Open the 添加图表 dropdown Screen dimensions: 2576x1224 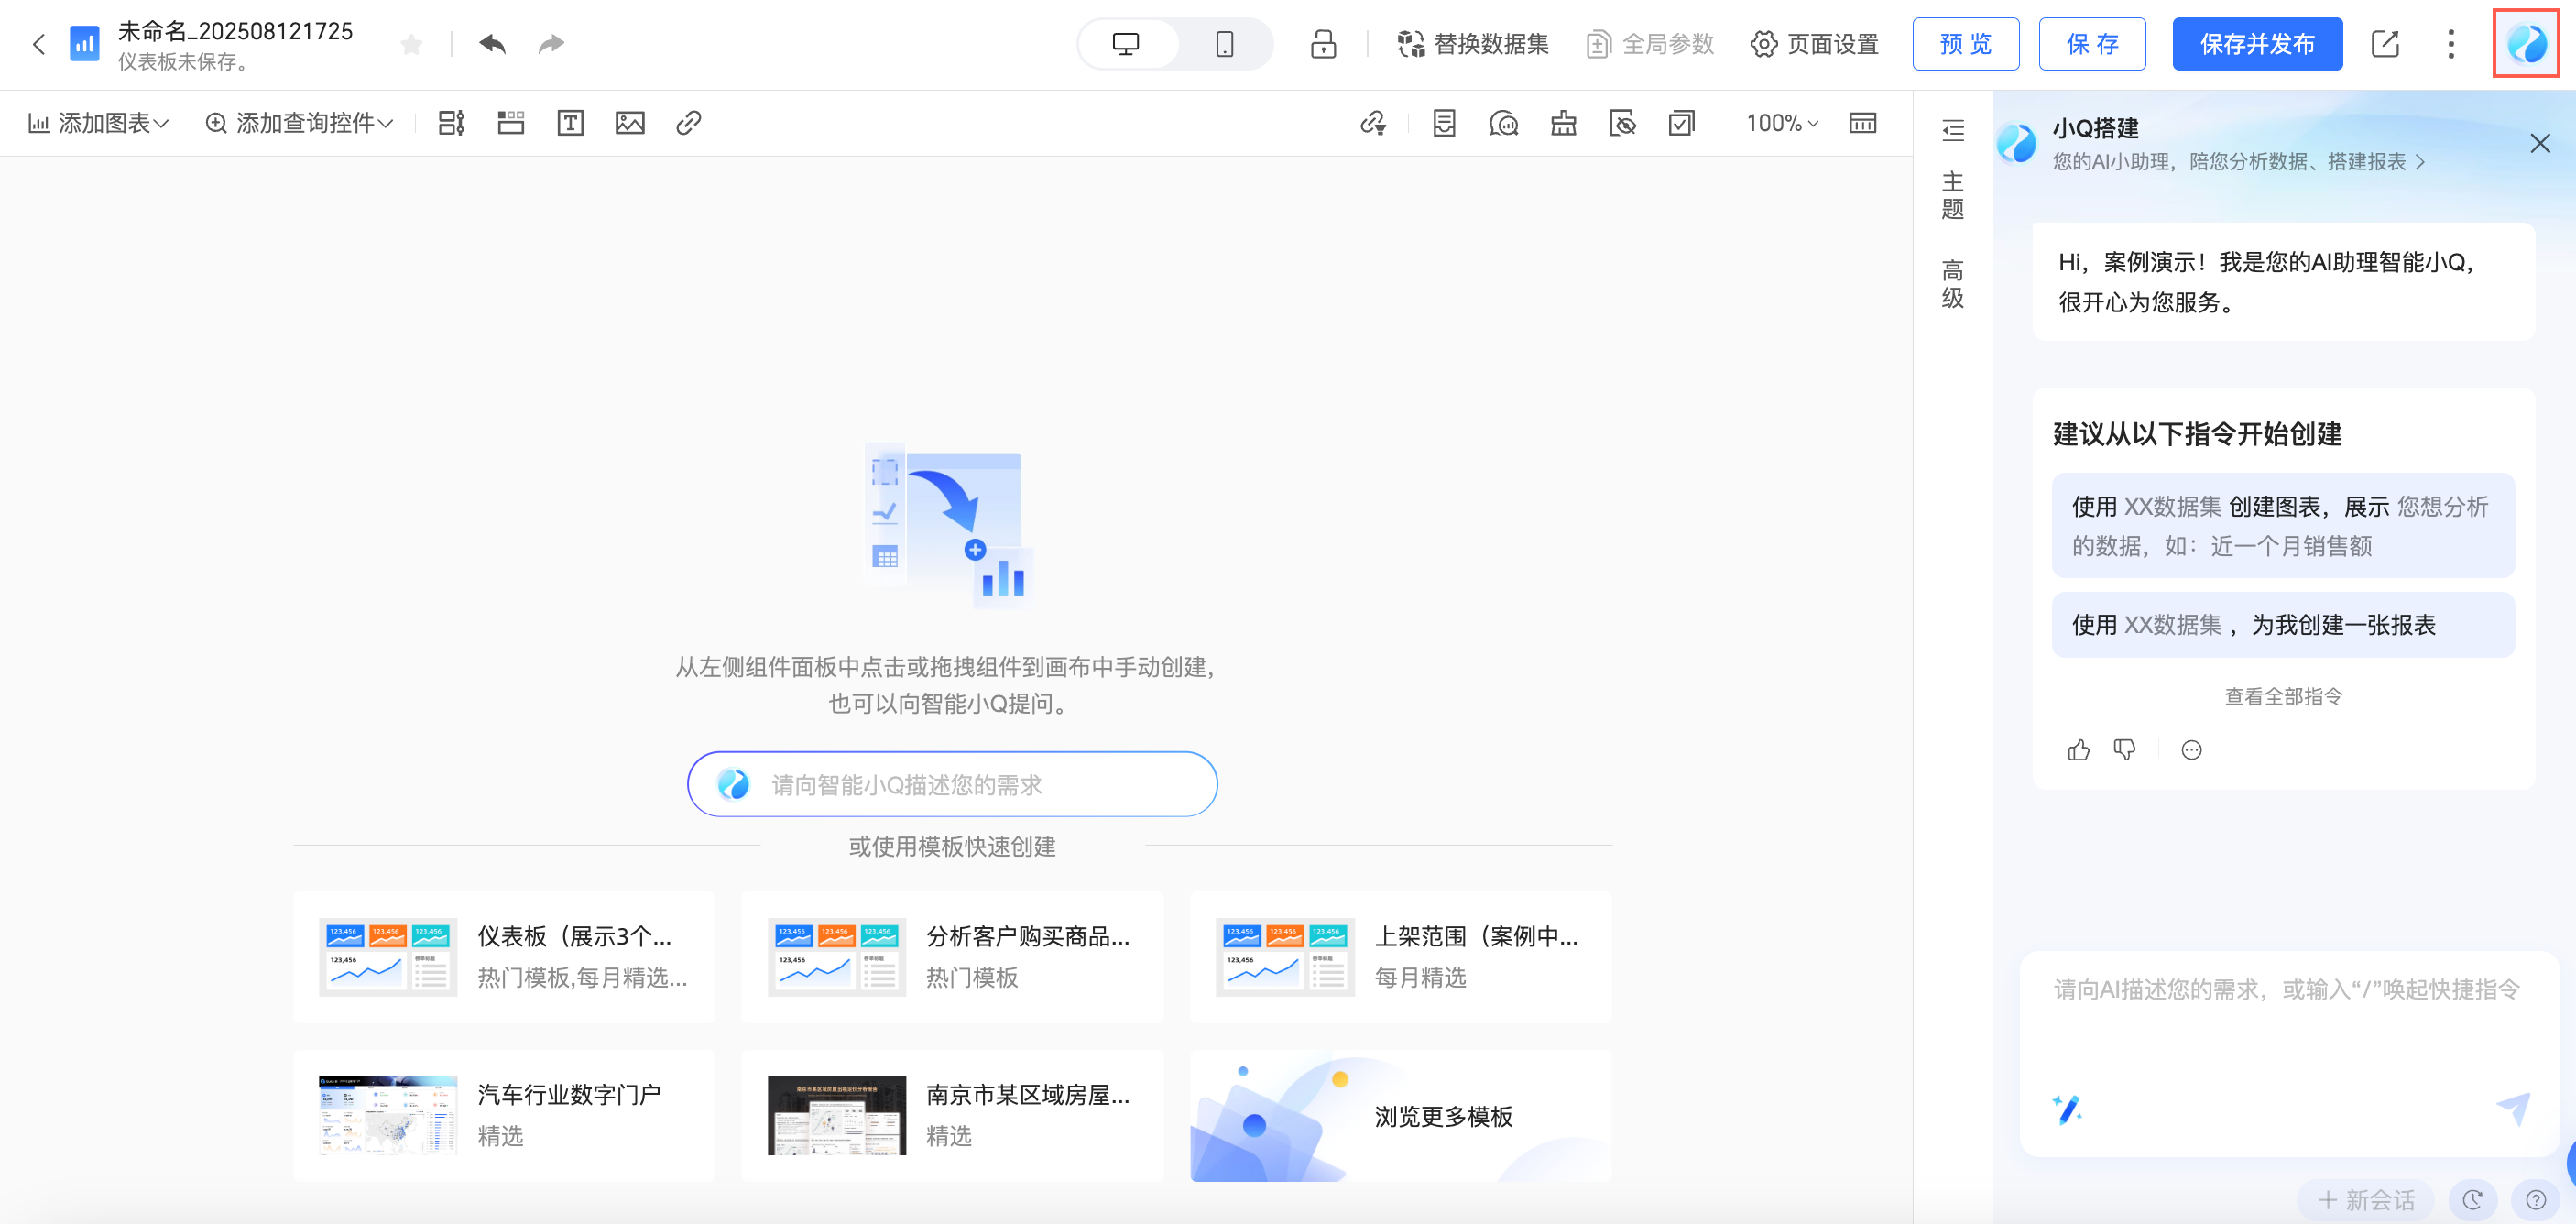pyautogui.click(x=99, y=123)
